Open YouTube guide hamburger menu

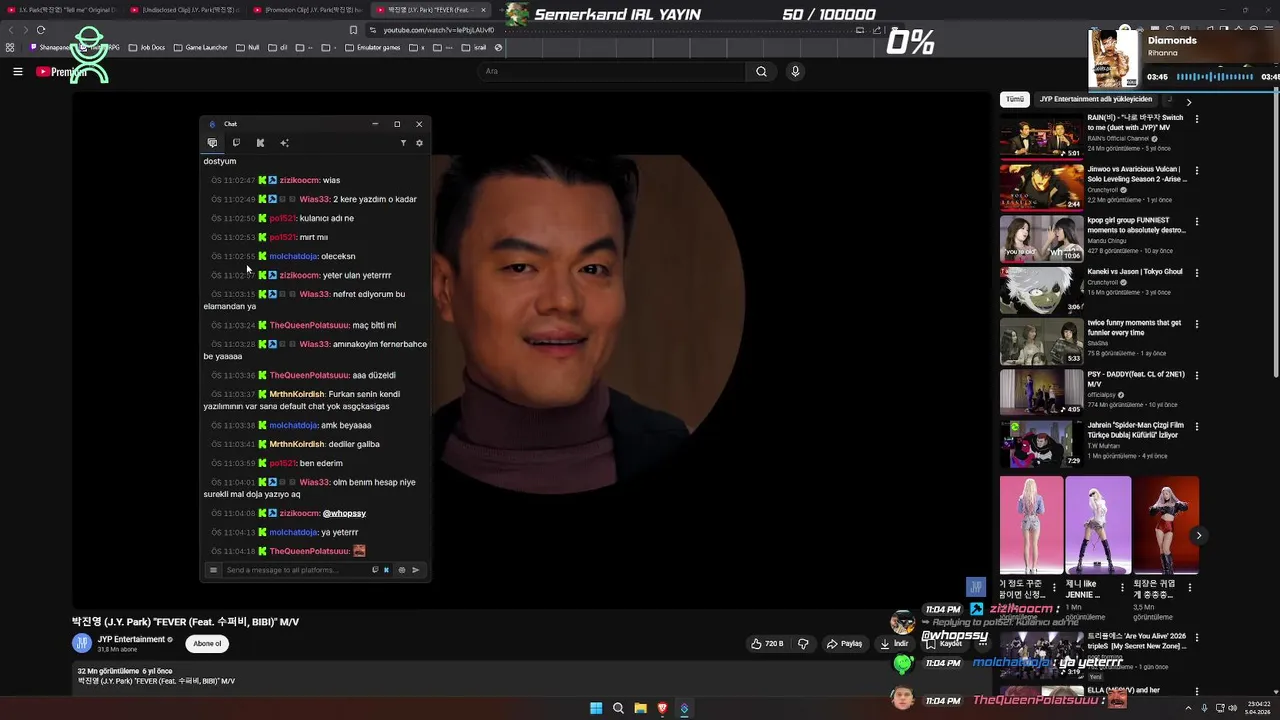[x=17, y=71]
